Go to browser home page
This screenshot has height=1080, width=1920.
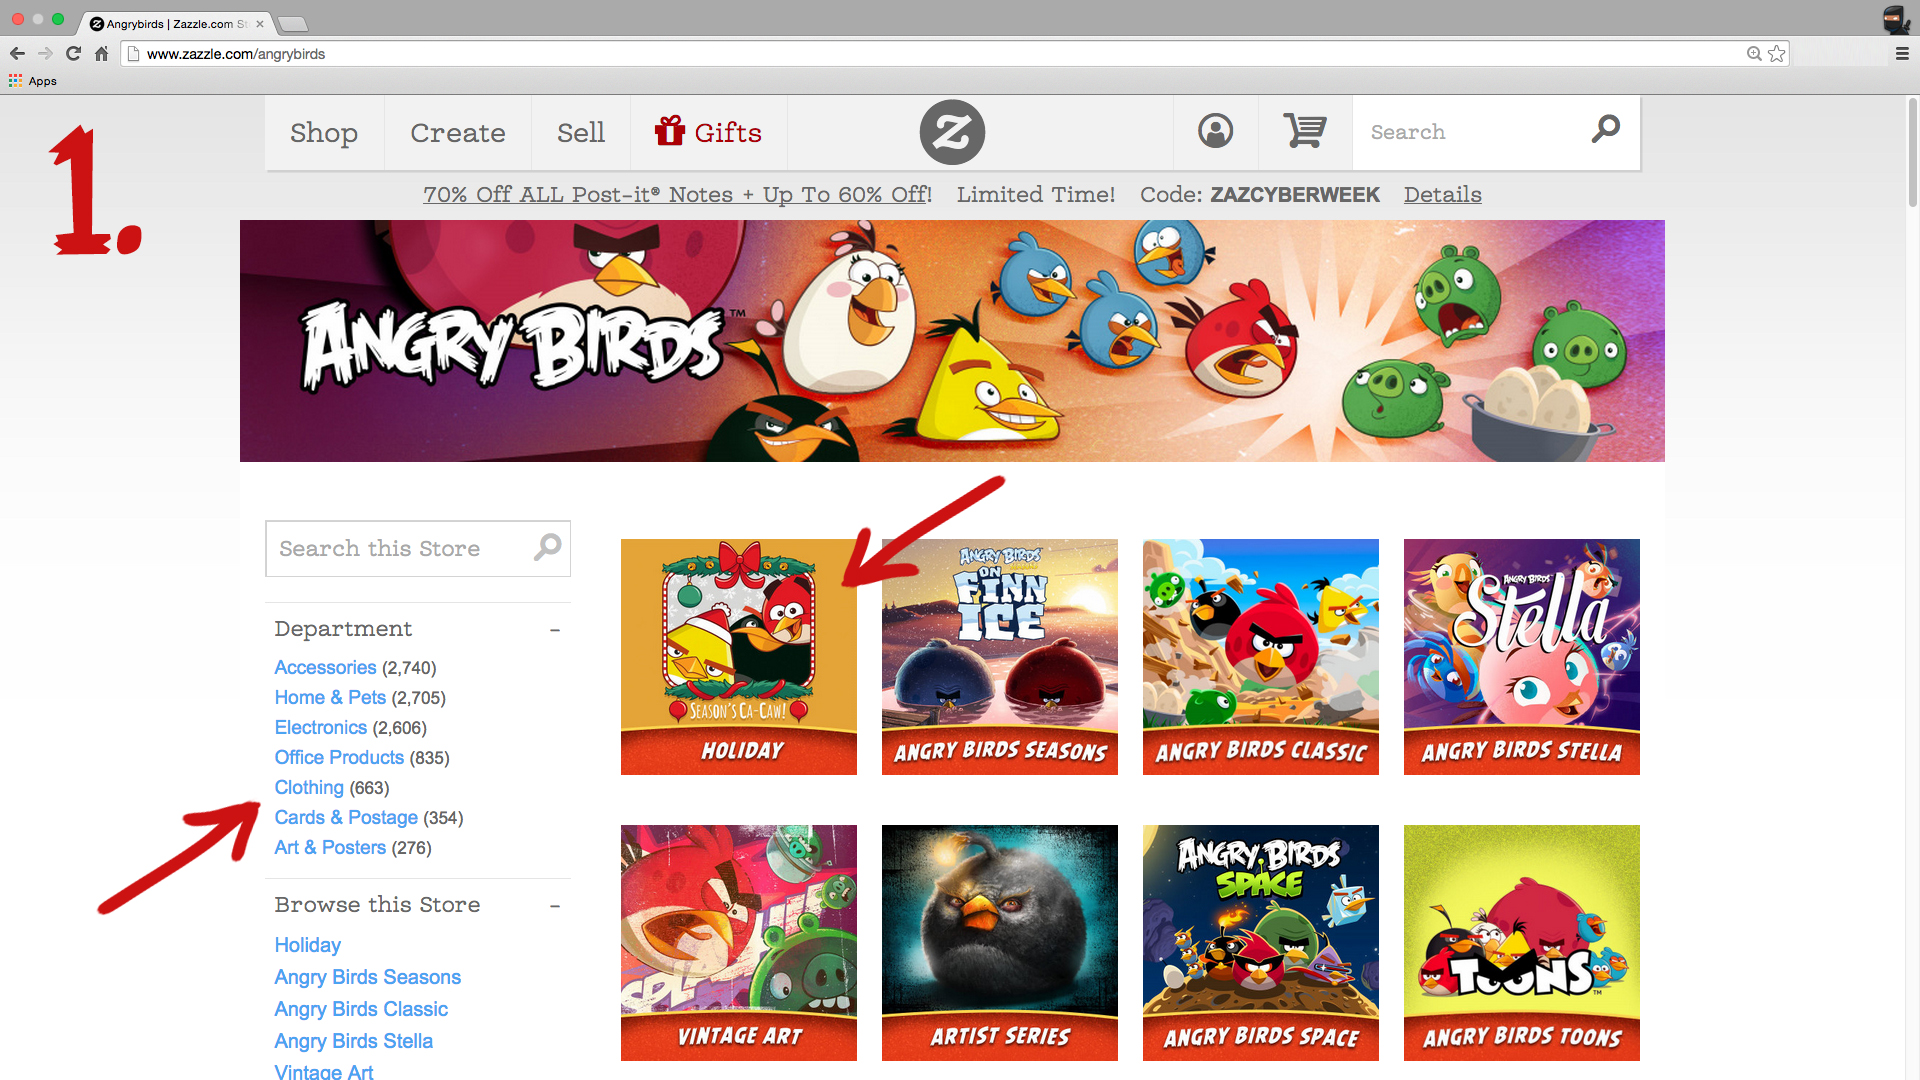coord(101,54)
